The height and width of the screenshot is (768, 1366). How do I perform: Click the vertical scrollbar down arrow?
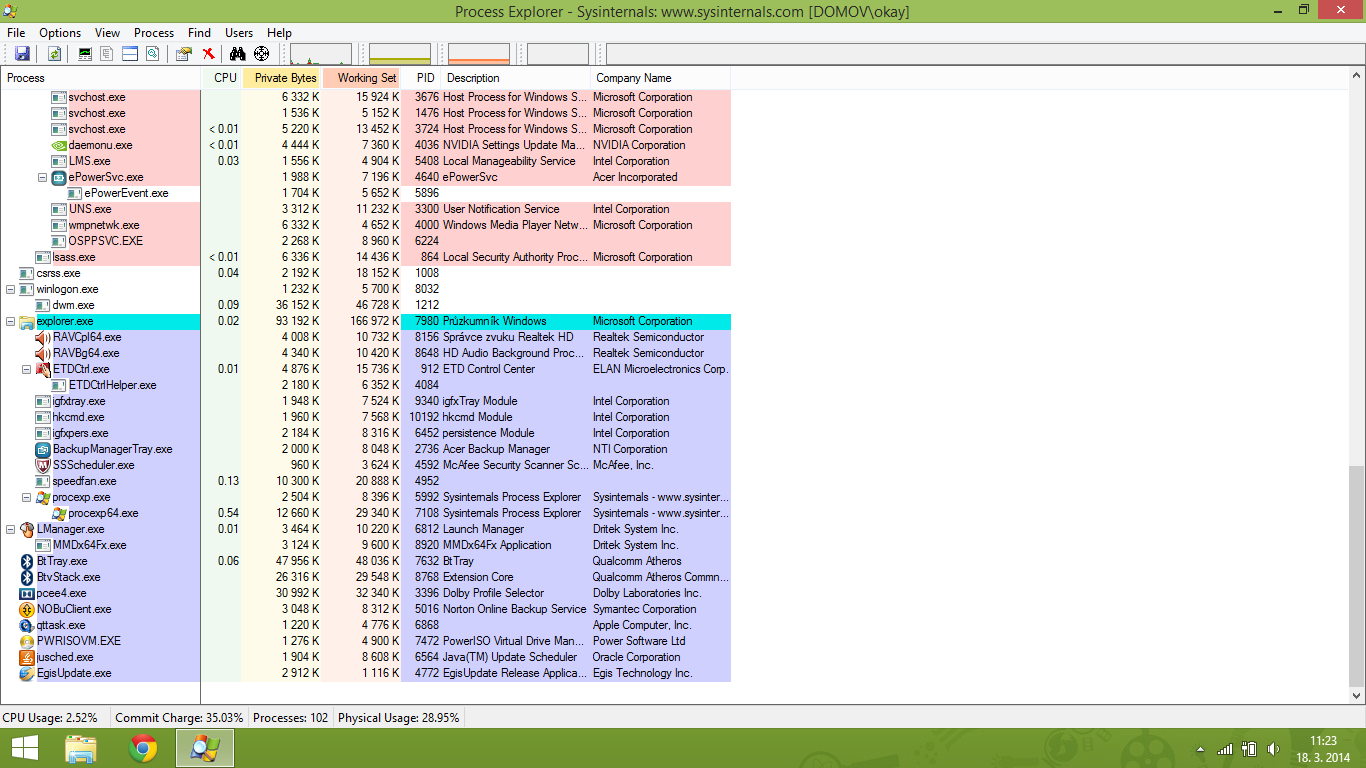(1356, 695)
